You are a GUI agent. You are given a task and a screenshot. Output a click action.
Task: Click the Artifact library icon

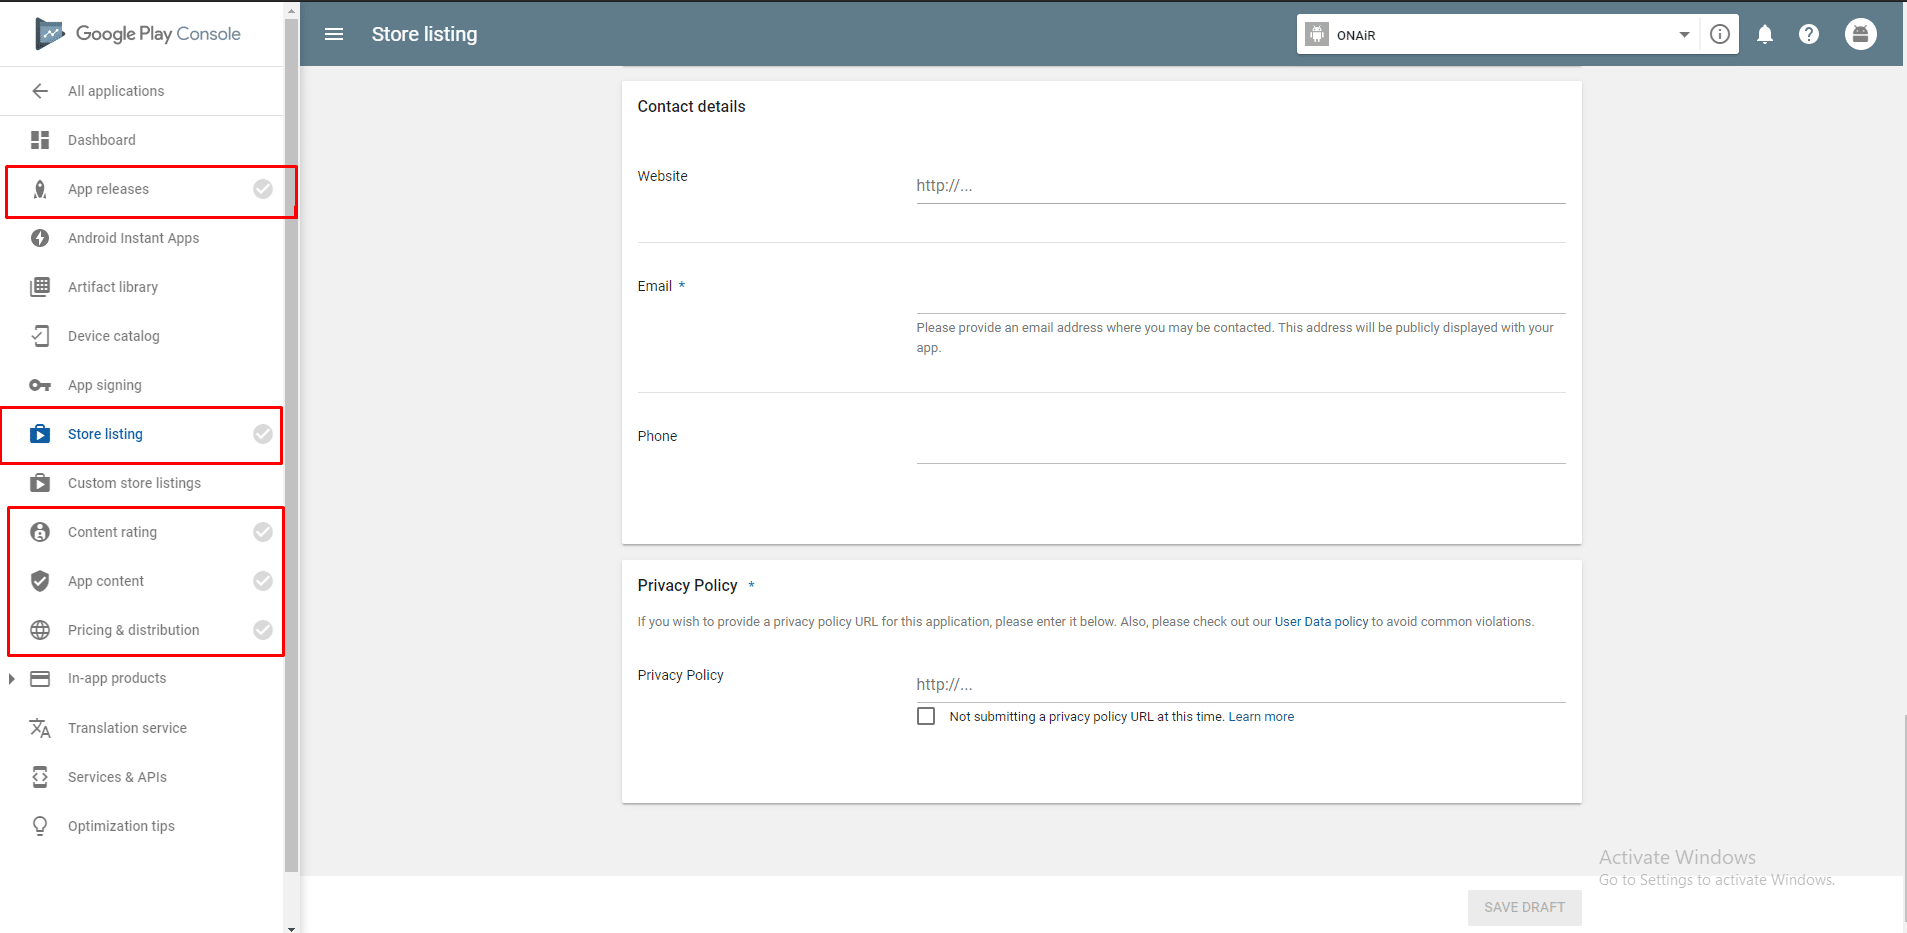coord(40,287)
